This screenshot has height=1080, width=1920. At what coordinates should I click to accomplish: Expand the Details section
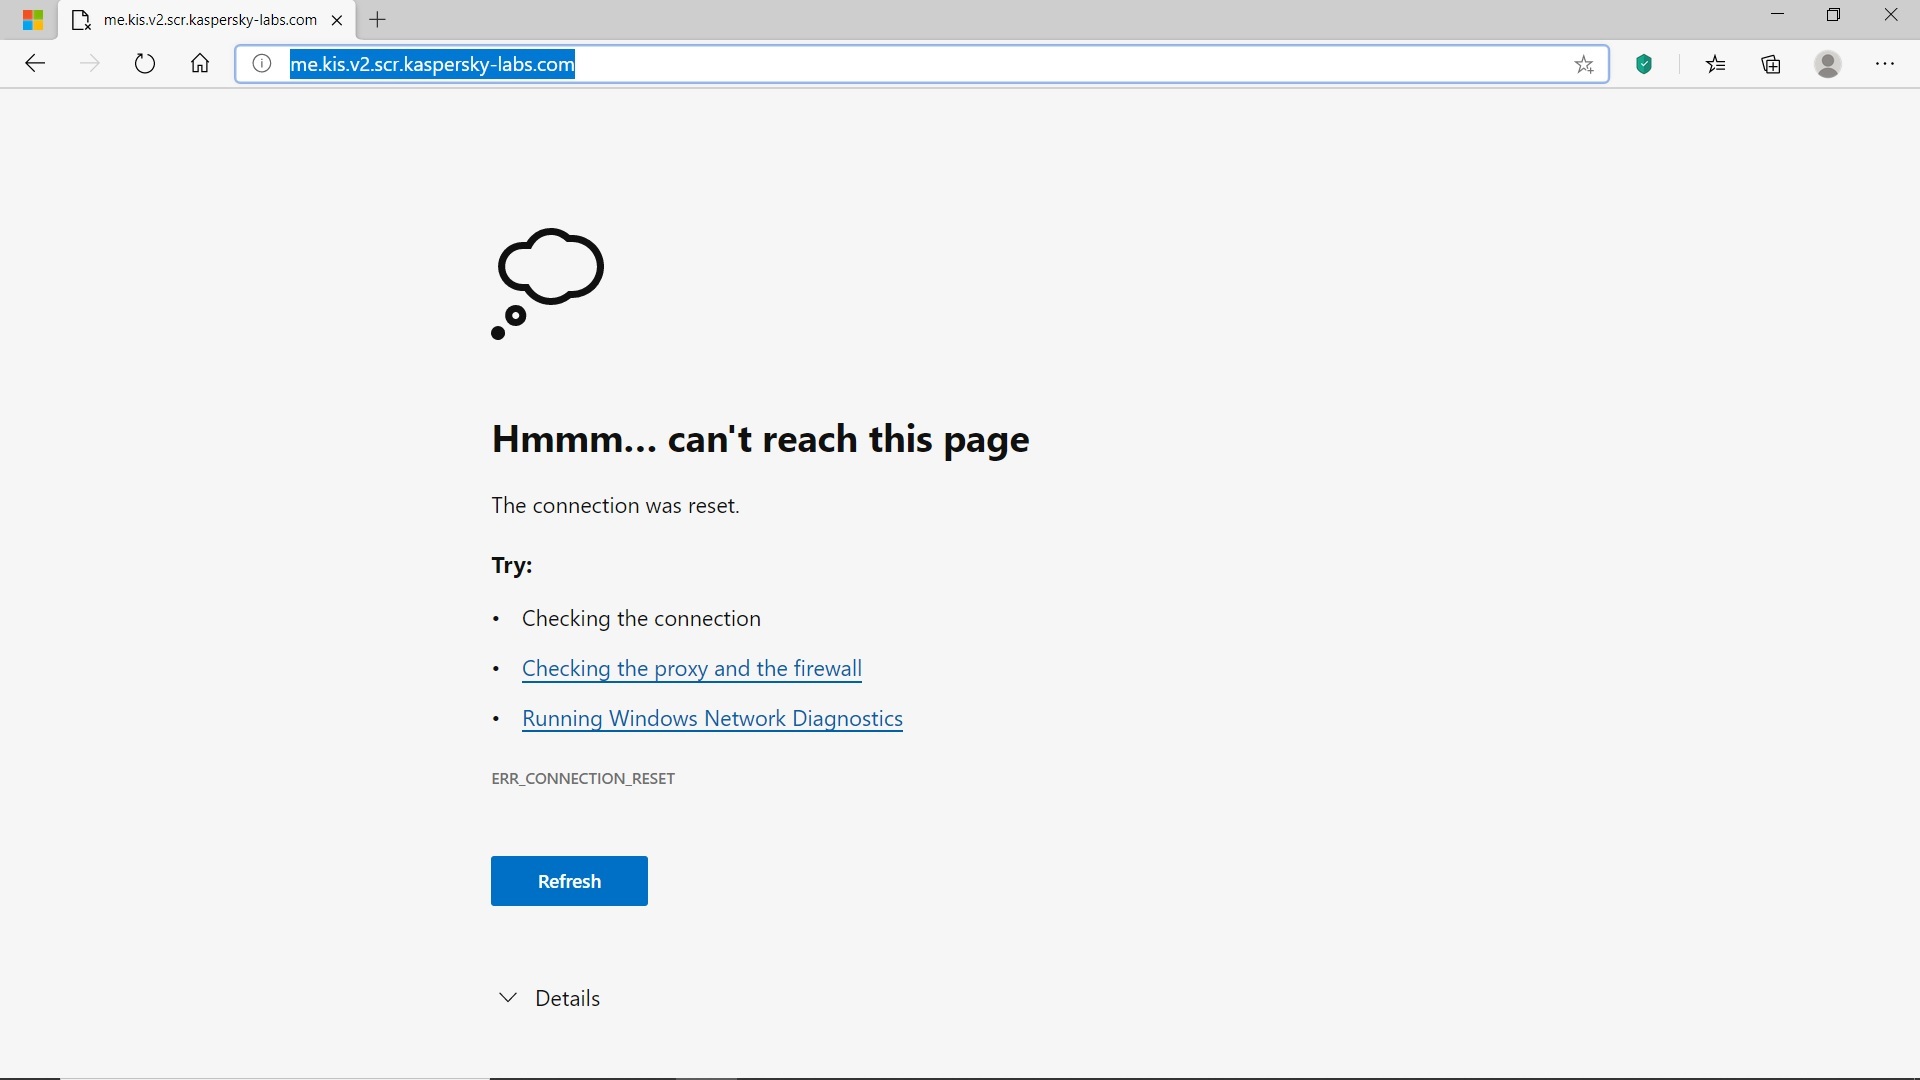coord(549,998)
